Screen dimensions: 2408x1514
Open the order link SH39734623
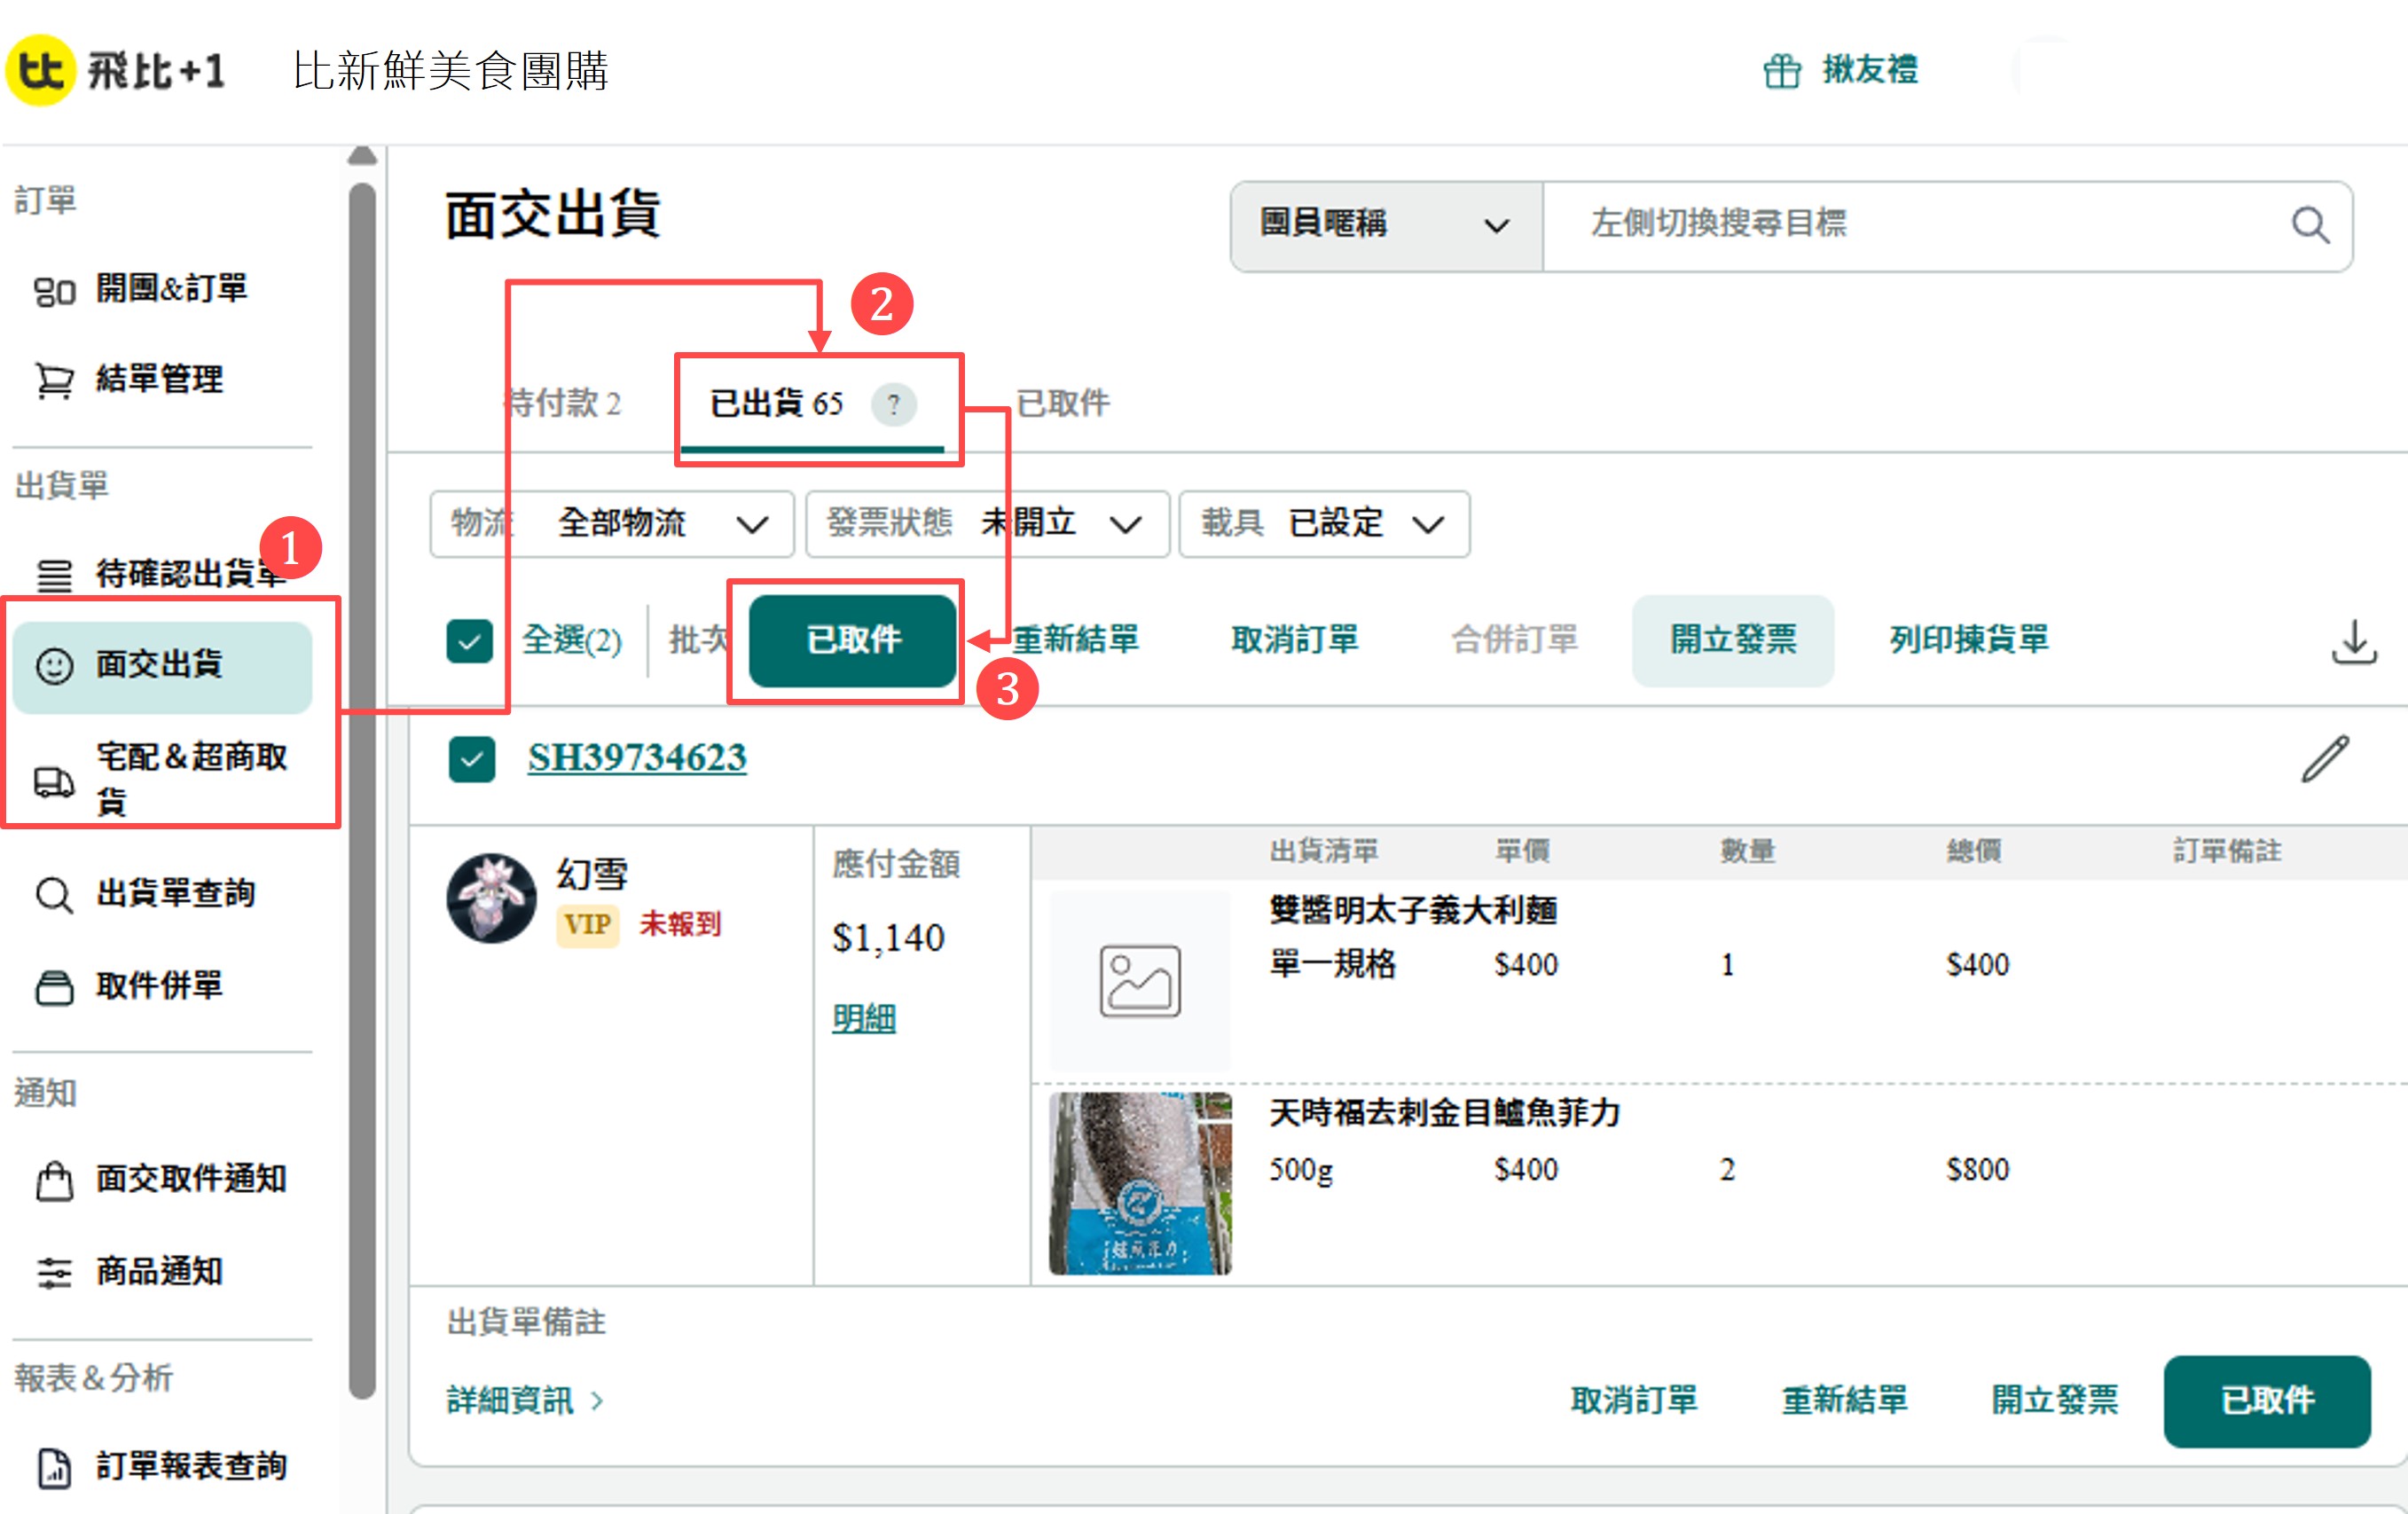point(636,758)
